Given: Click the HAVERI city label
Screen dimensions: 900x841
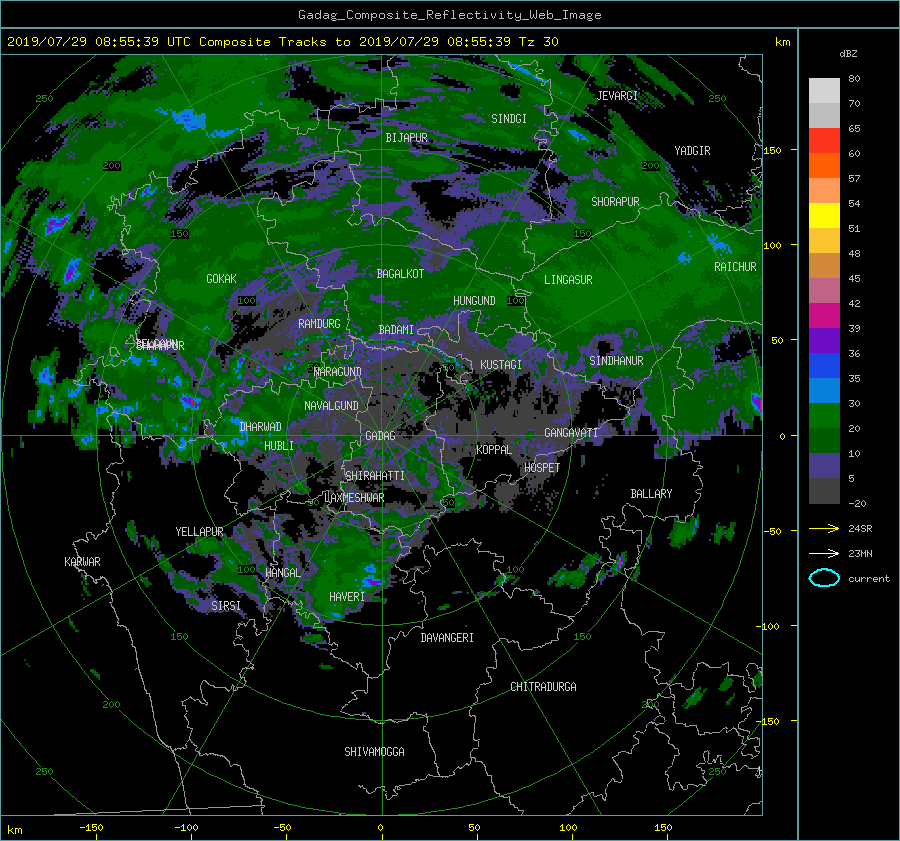Looking at the screenshot, I should point(347,597).
